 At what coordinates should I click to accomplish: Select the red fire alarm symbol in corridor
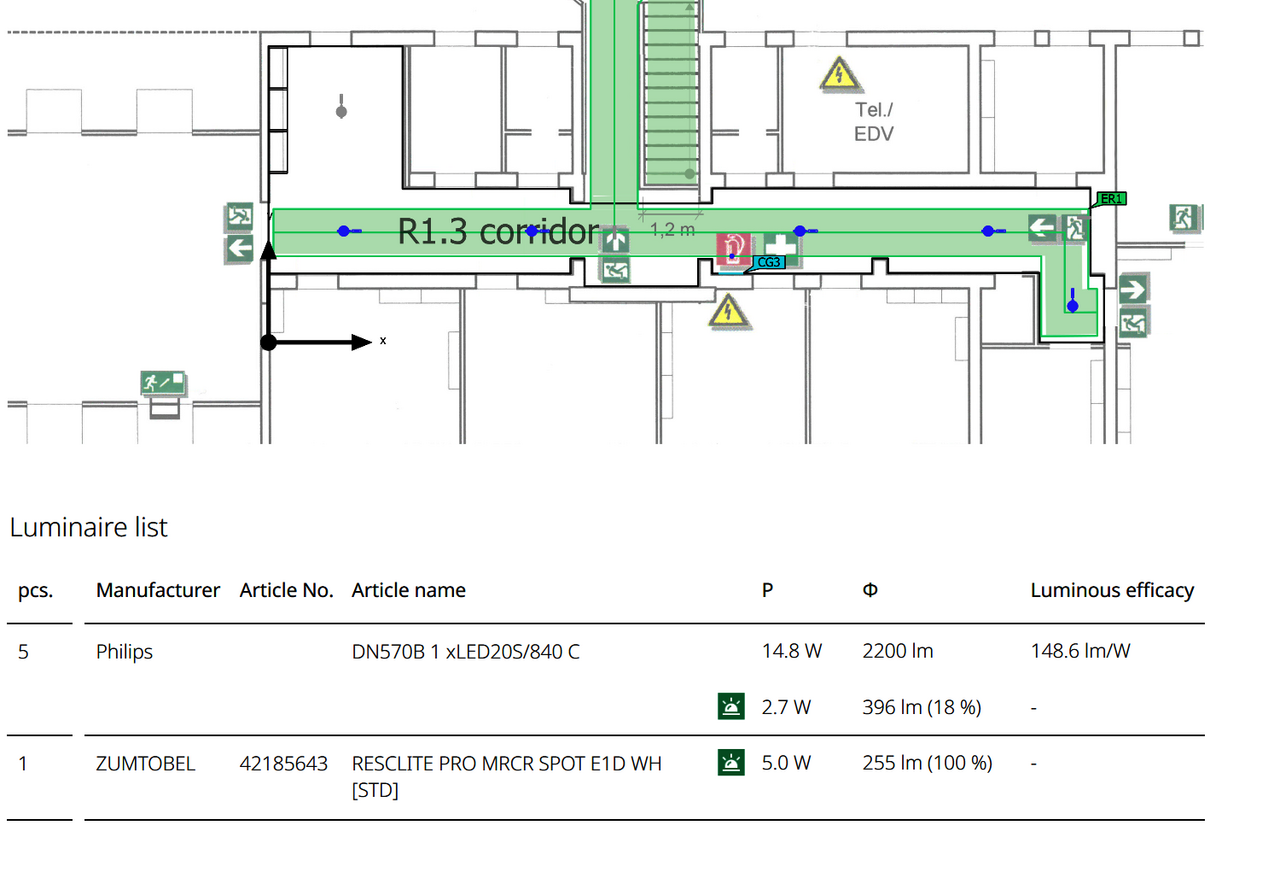(734, 248)
